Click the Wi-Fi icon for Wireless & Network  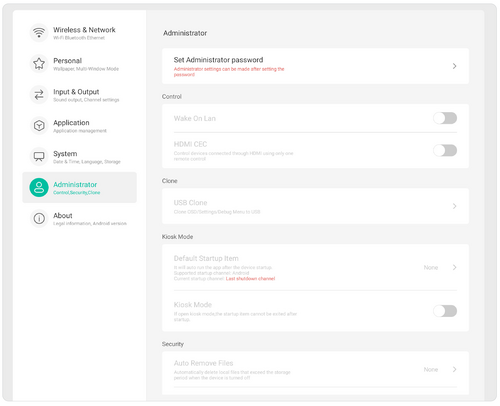click(x=39, y=33)
